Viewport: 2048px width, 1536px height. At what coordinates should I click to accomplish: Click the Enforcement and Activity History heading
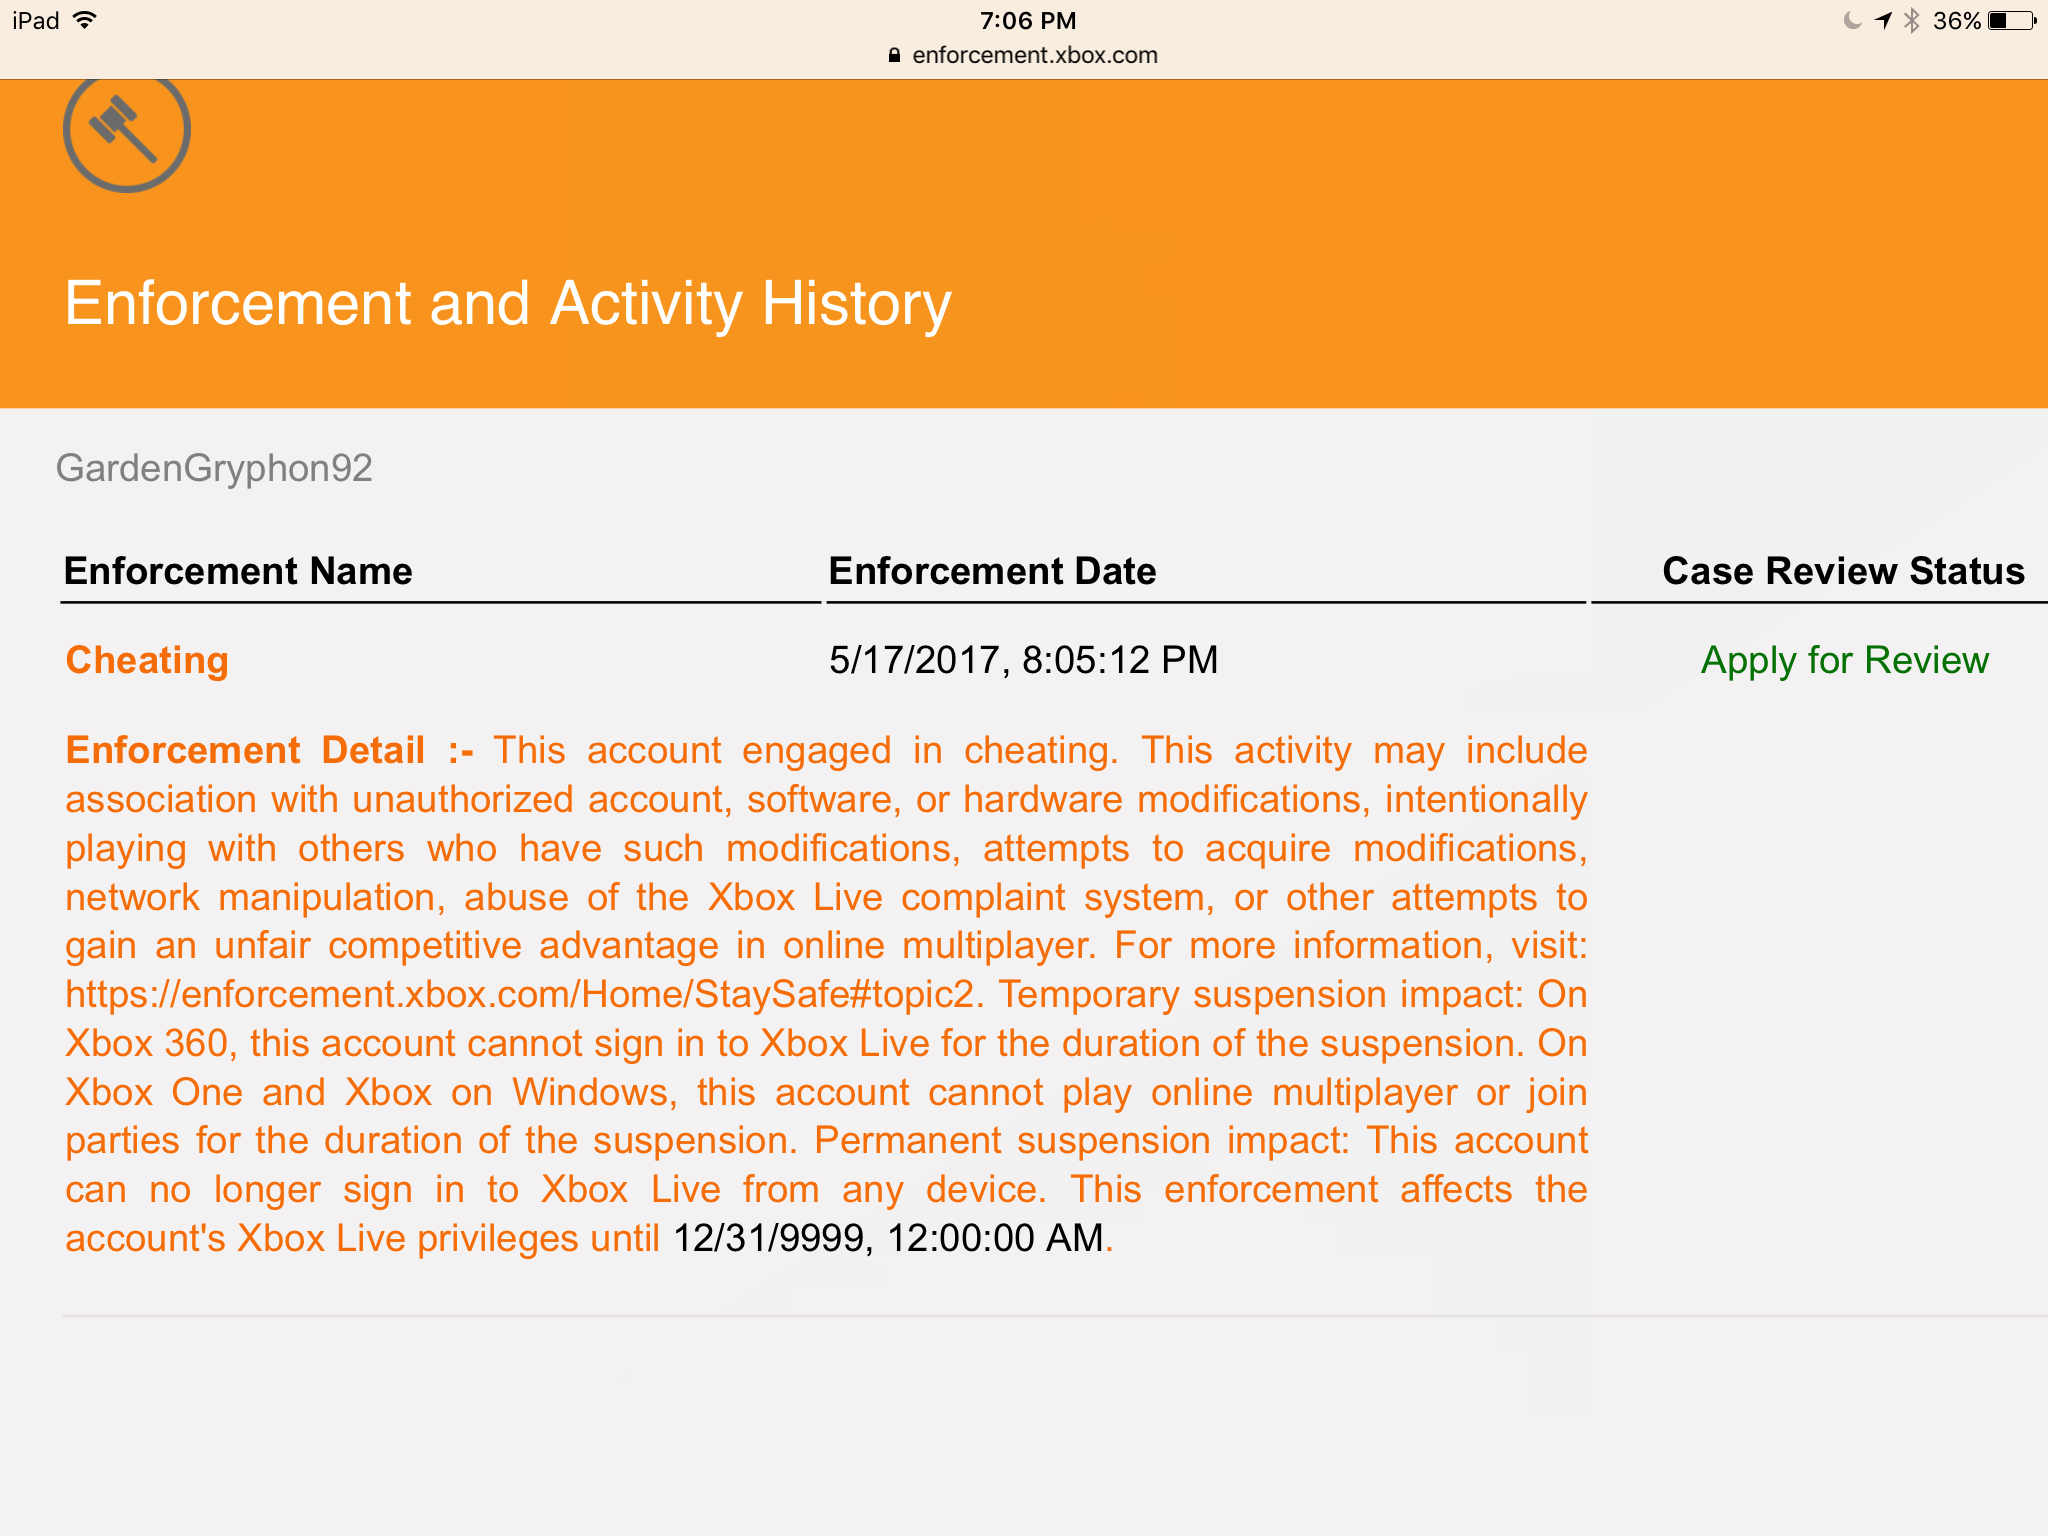[x=508, y=303]
